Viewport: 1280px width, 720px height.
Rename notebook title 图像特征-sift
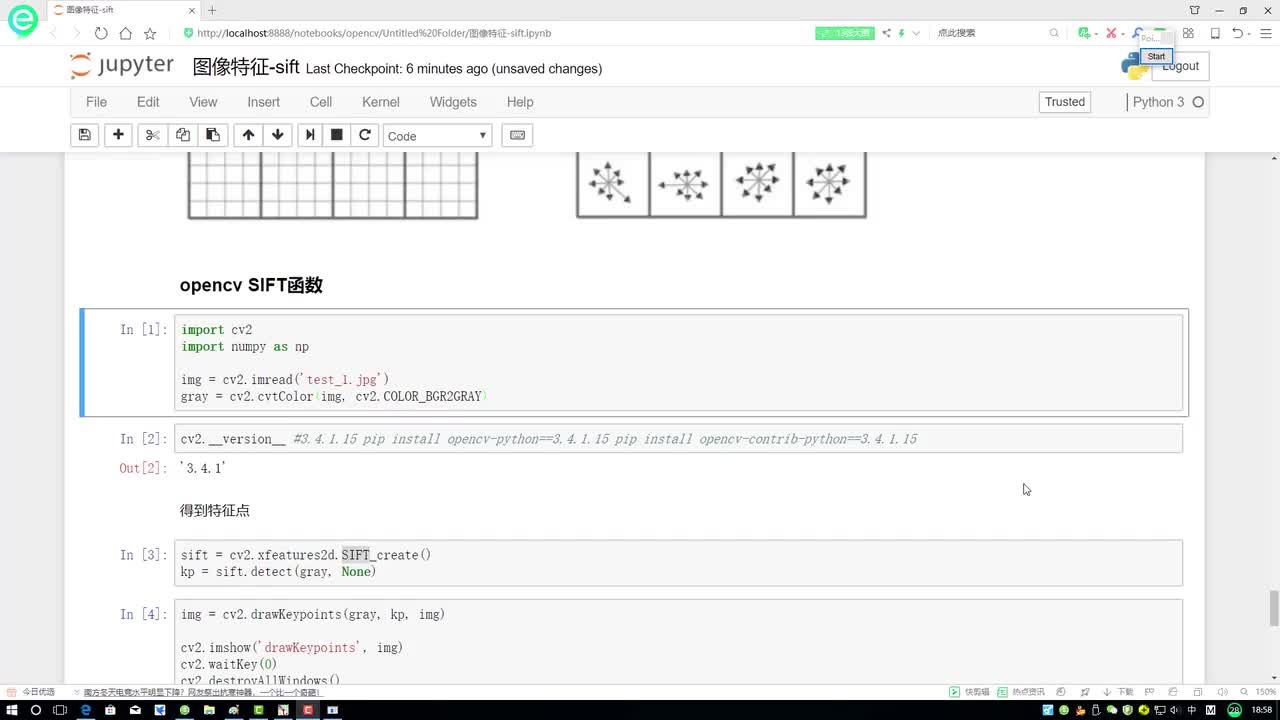click(246, 67)
